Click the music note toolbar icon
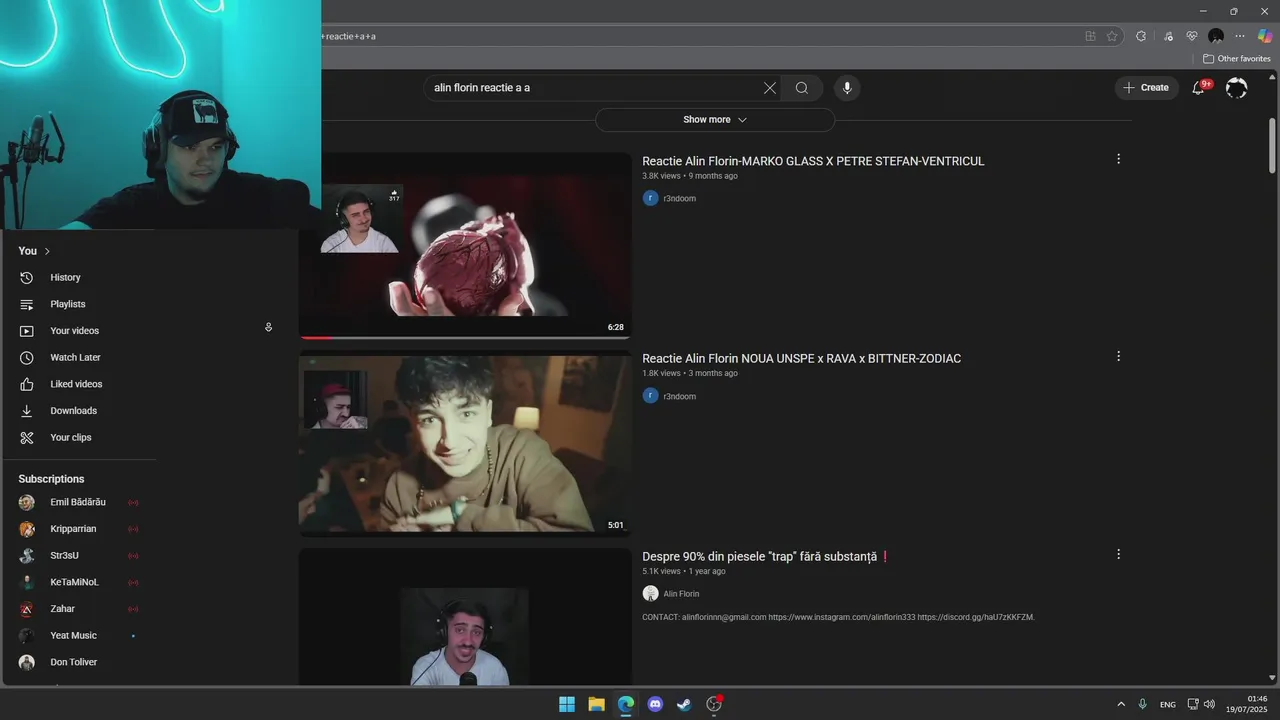 click(x=1168, y=36)
